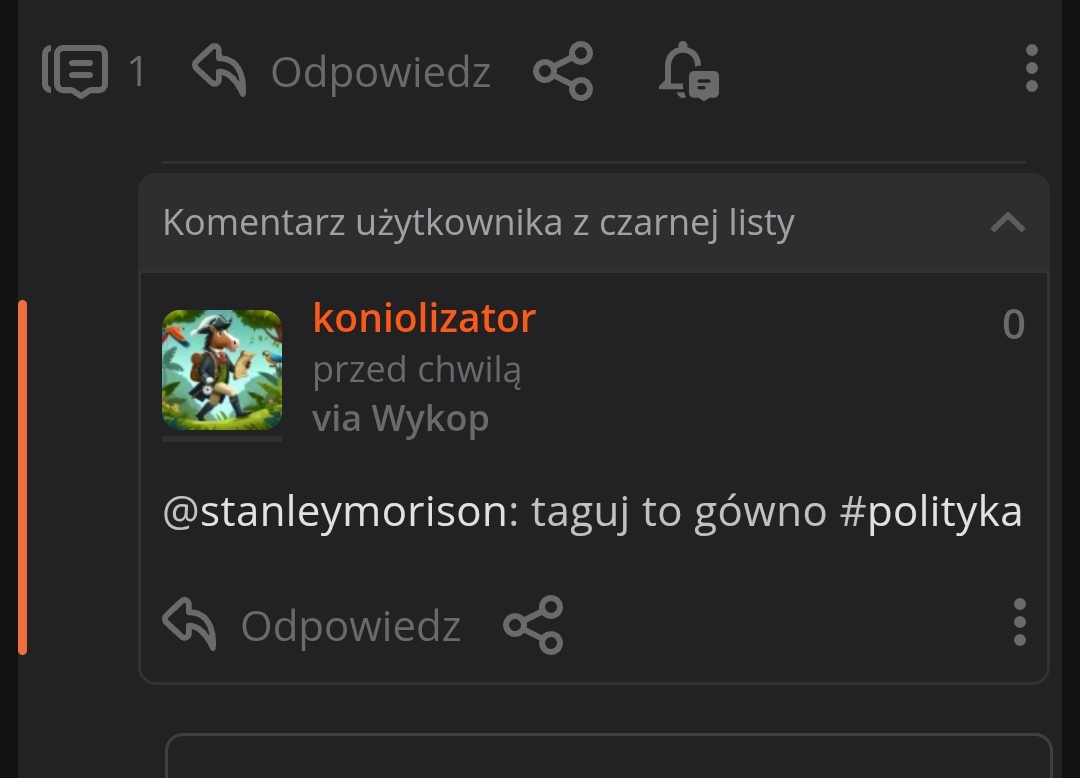The width and height of the screenshot is (1080, 778).
Task: Click the comment's vote count "0"
Action: click(x=1013, y=325)
